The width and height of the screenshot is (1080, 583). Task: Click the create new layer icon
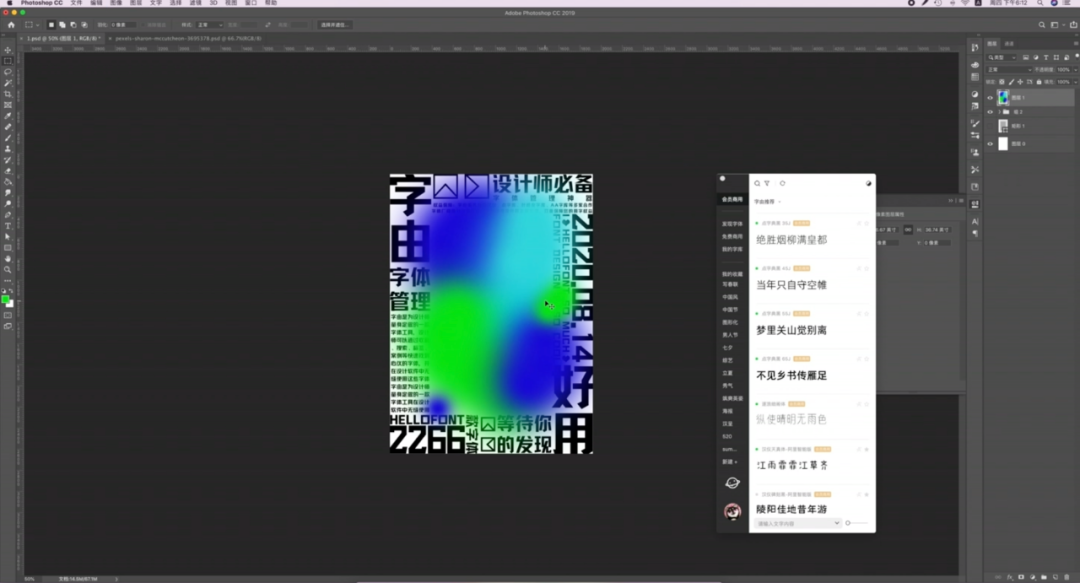1055,577
